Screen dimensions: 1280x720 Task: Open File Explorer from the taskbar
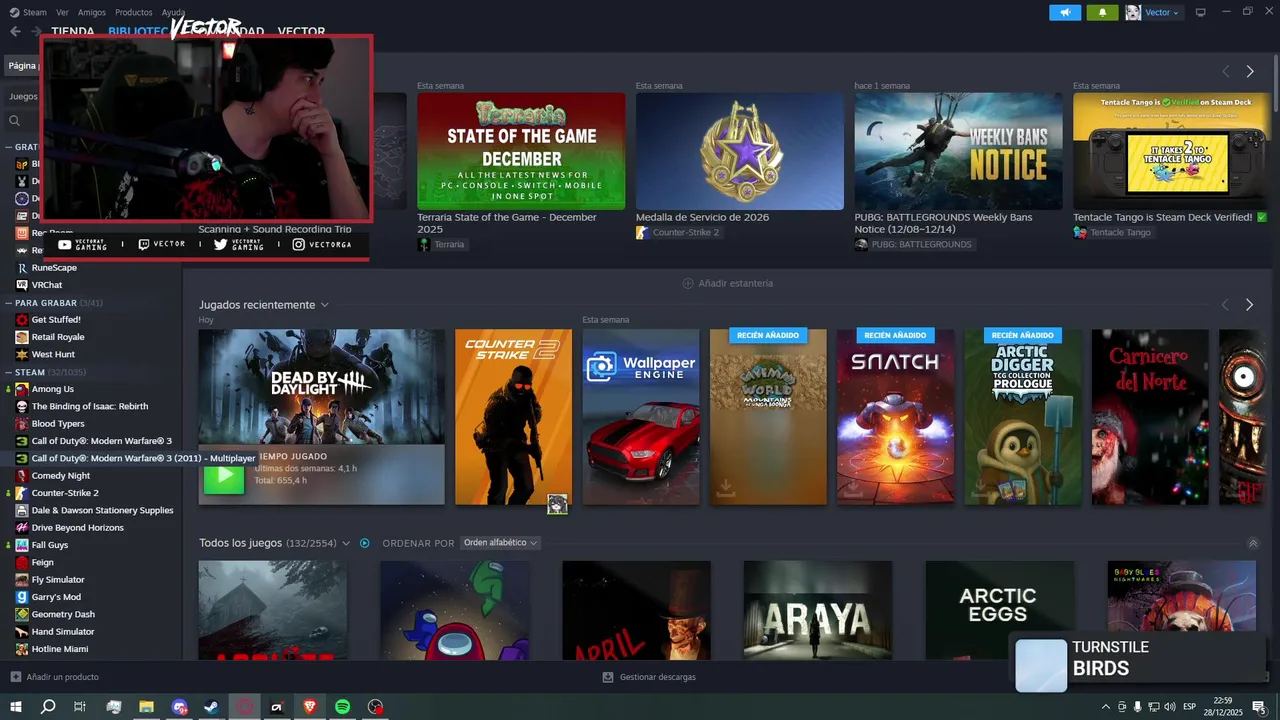coord(146,707)
